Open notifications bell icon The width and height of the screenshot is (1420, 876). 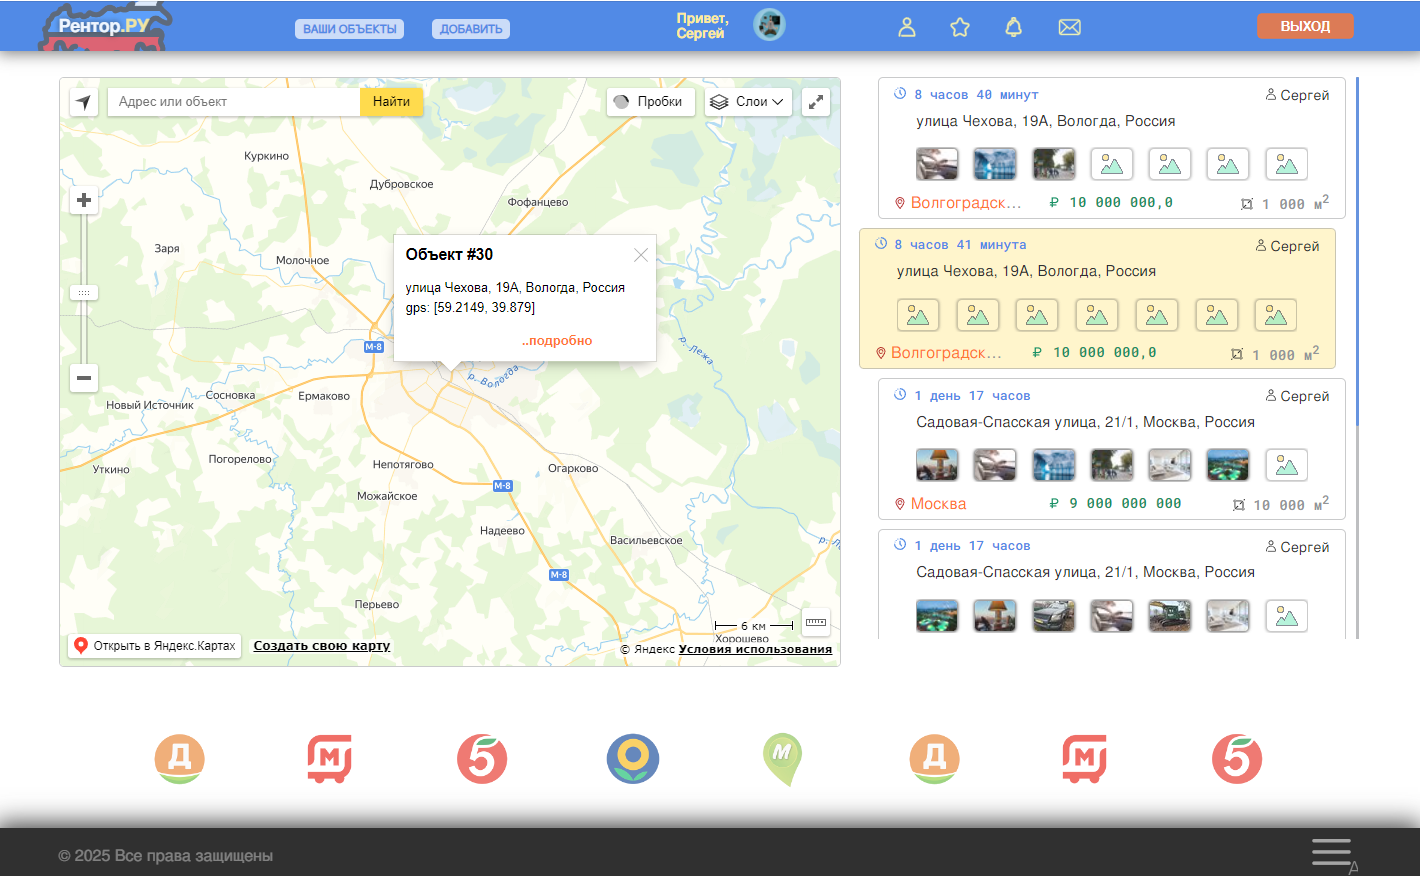click(1013, 27)
